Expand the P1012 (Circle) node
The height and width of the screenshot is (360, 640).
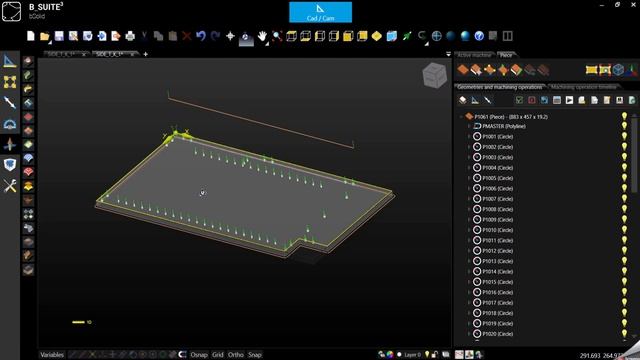click(x=469, y=251)
